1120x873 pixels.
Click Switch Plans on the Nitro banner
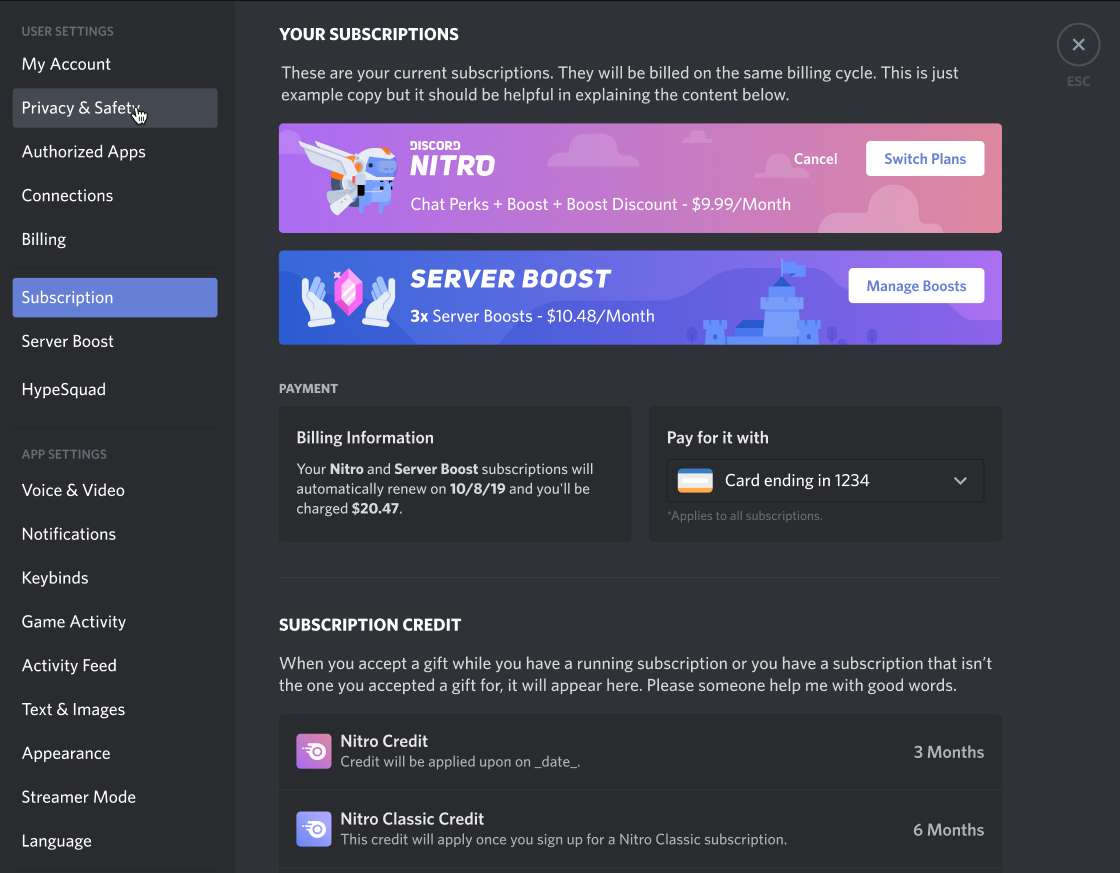click(x=924, y=158)
